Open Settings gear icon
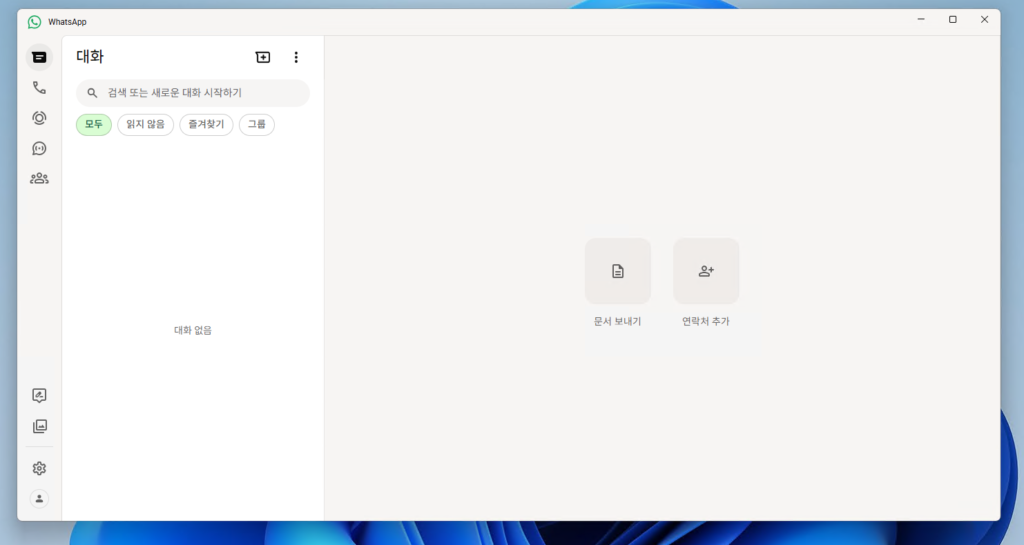Image resolution: width=1024 pixels, height=545 pixels. pos(39,468)
